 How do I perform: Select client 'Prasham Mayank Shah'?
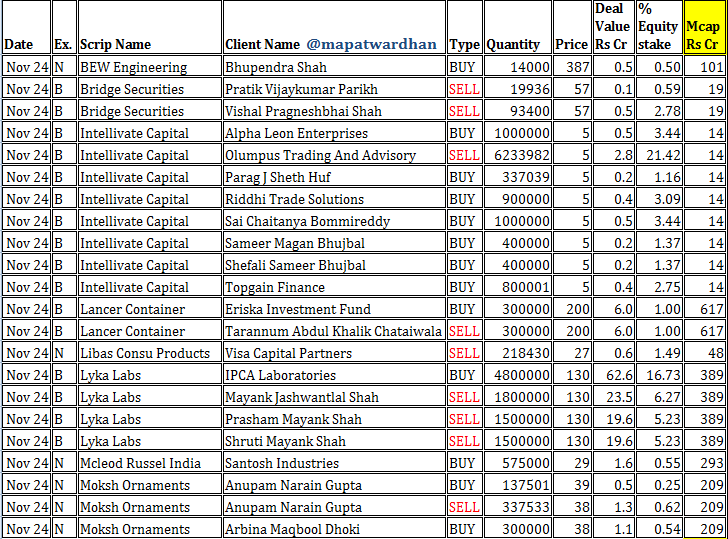pos(334,419)
